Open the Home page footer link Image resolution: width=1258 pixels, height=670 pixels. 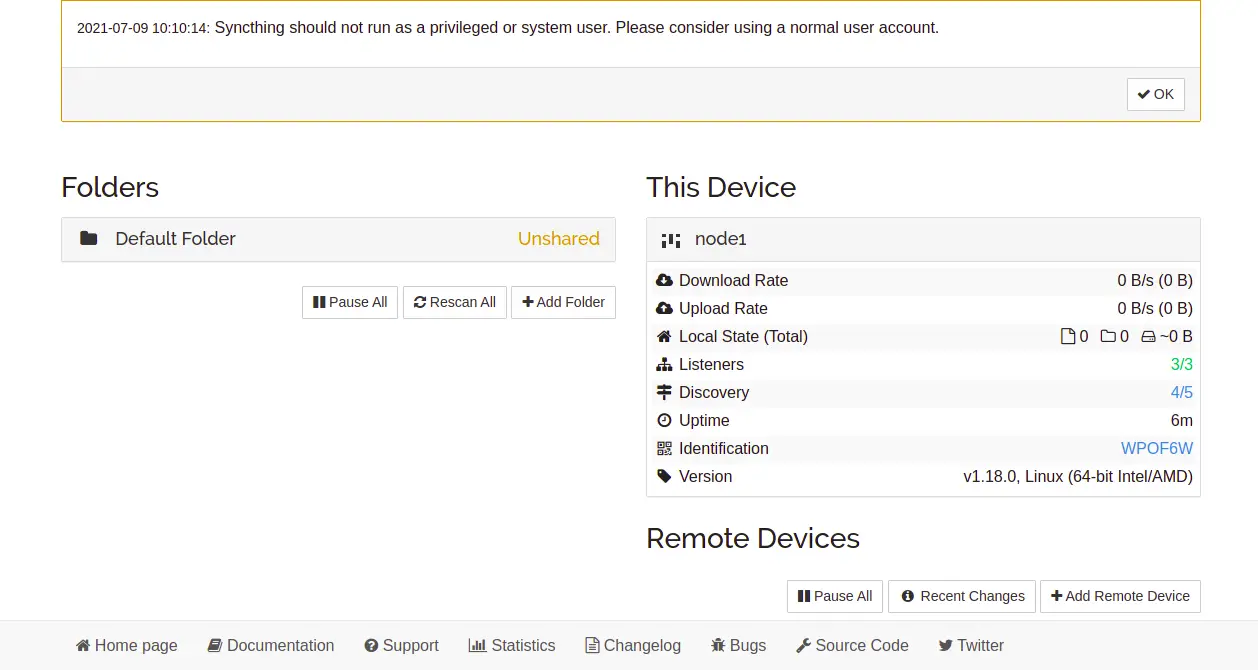[127, 646]
